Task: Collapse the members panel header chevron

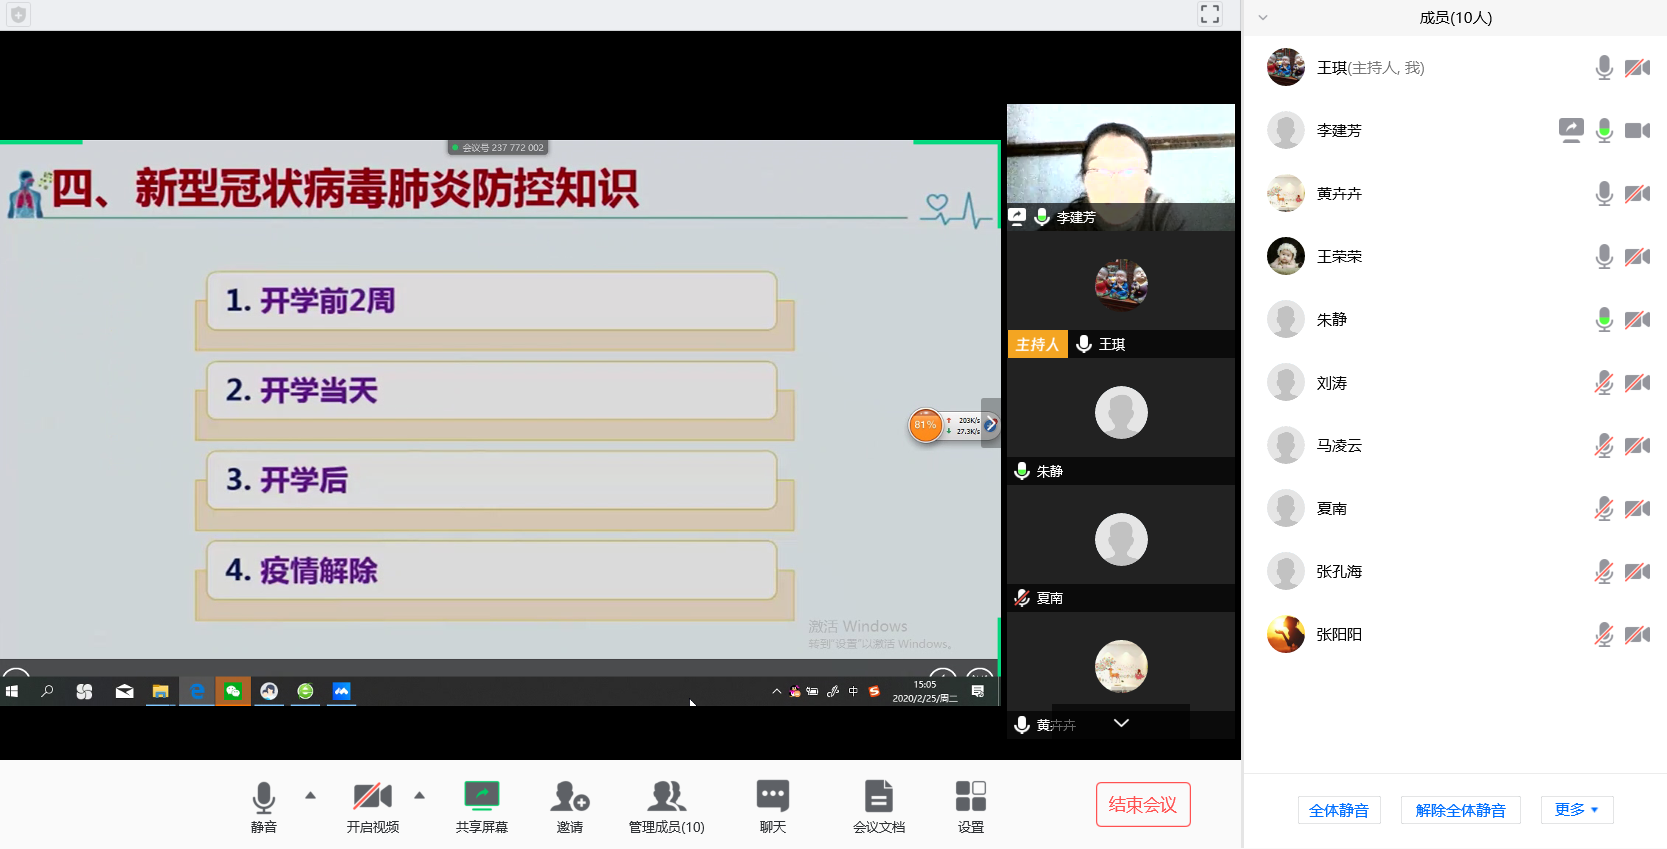Action: pos(1263,18)
